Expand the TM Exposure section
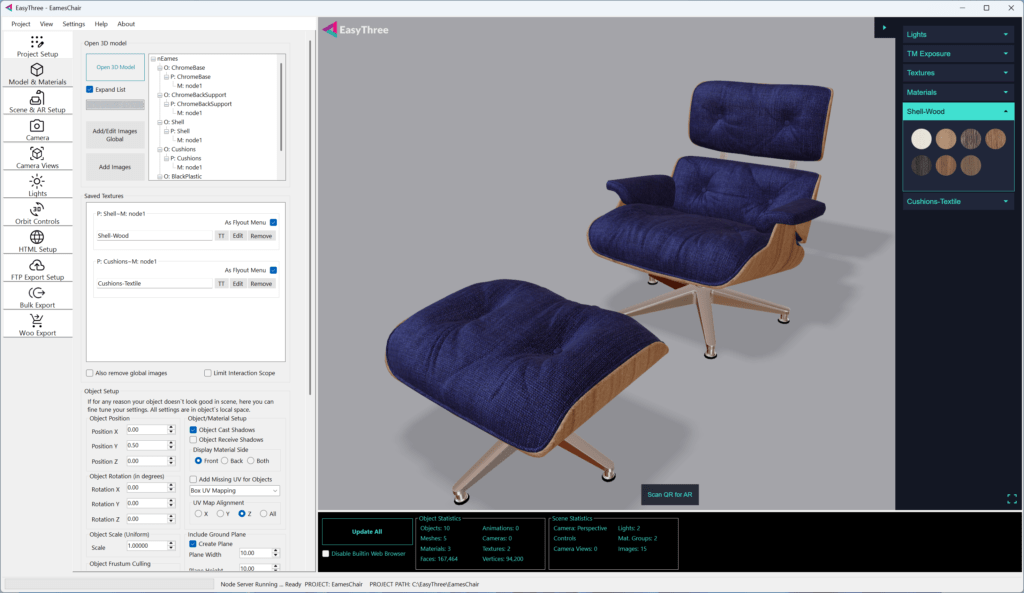This screenshot has width=1024, height=593. pyautogui.click(x=958, y=53)
